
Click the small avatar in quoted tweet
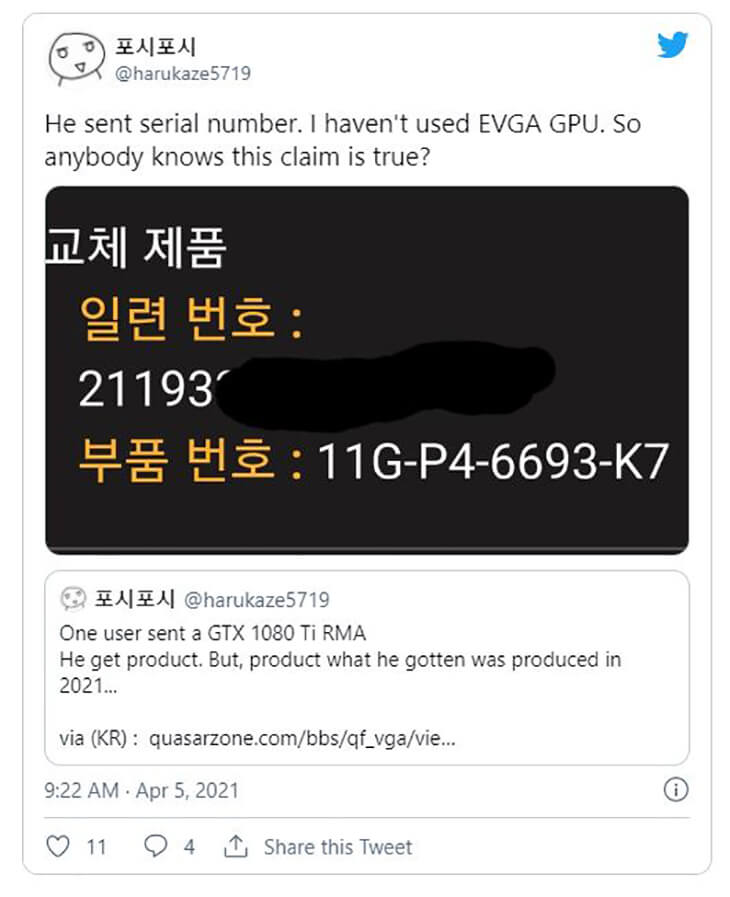(73, 599)
